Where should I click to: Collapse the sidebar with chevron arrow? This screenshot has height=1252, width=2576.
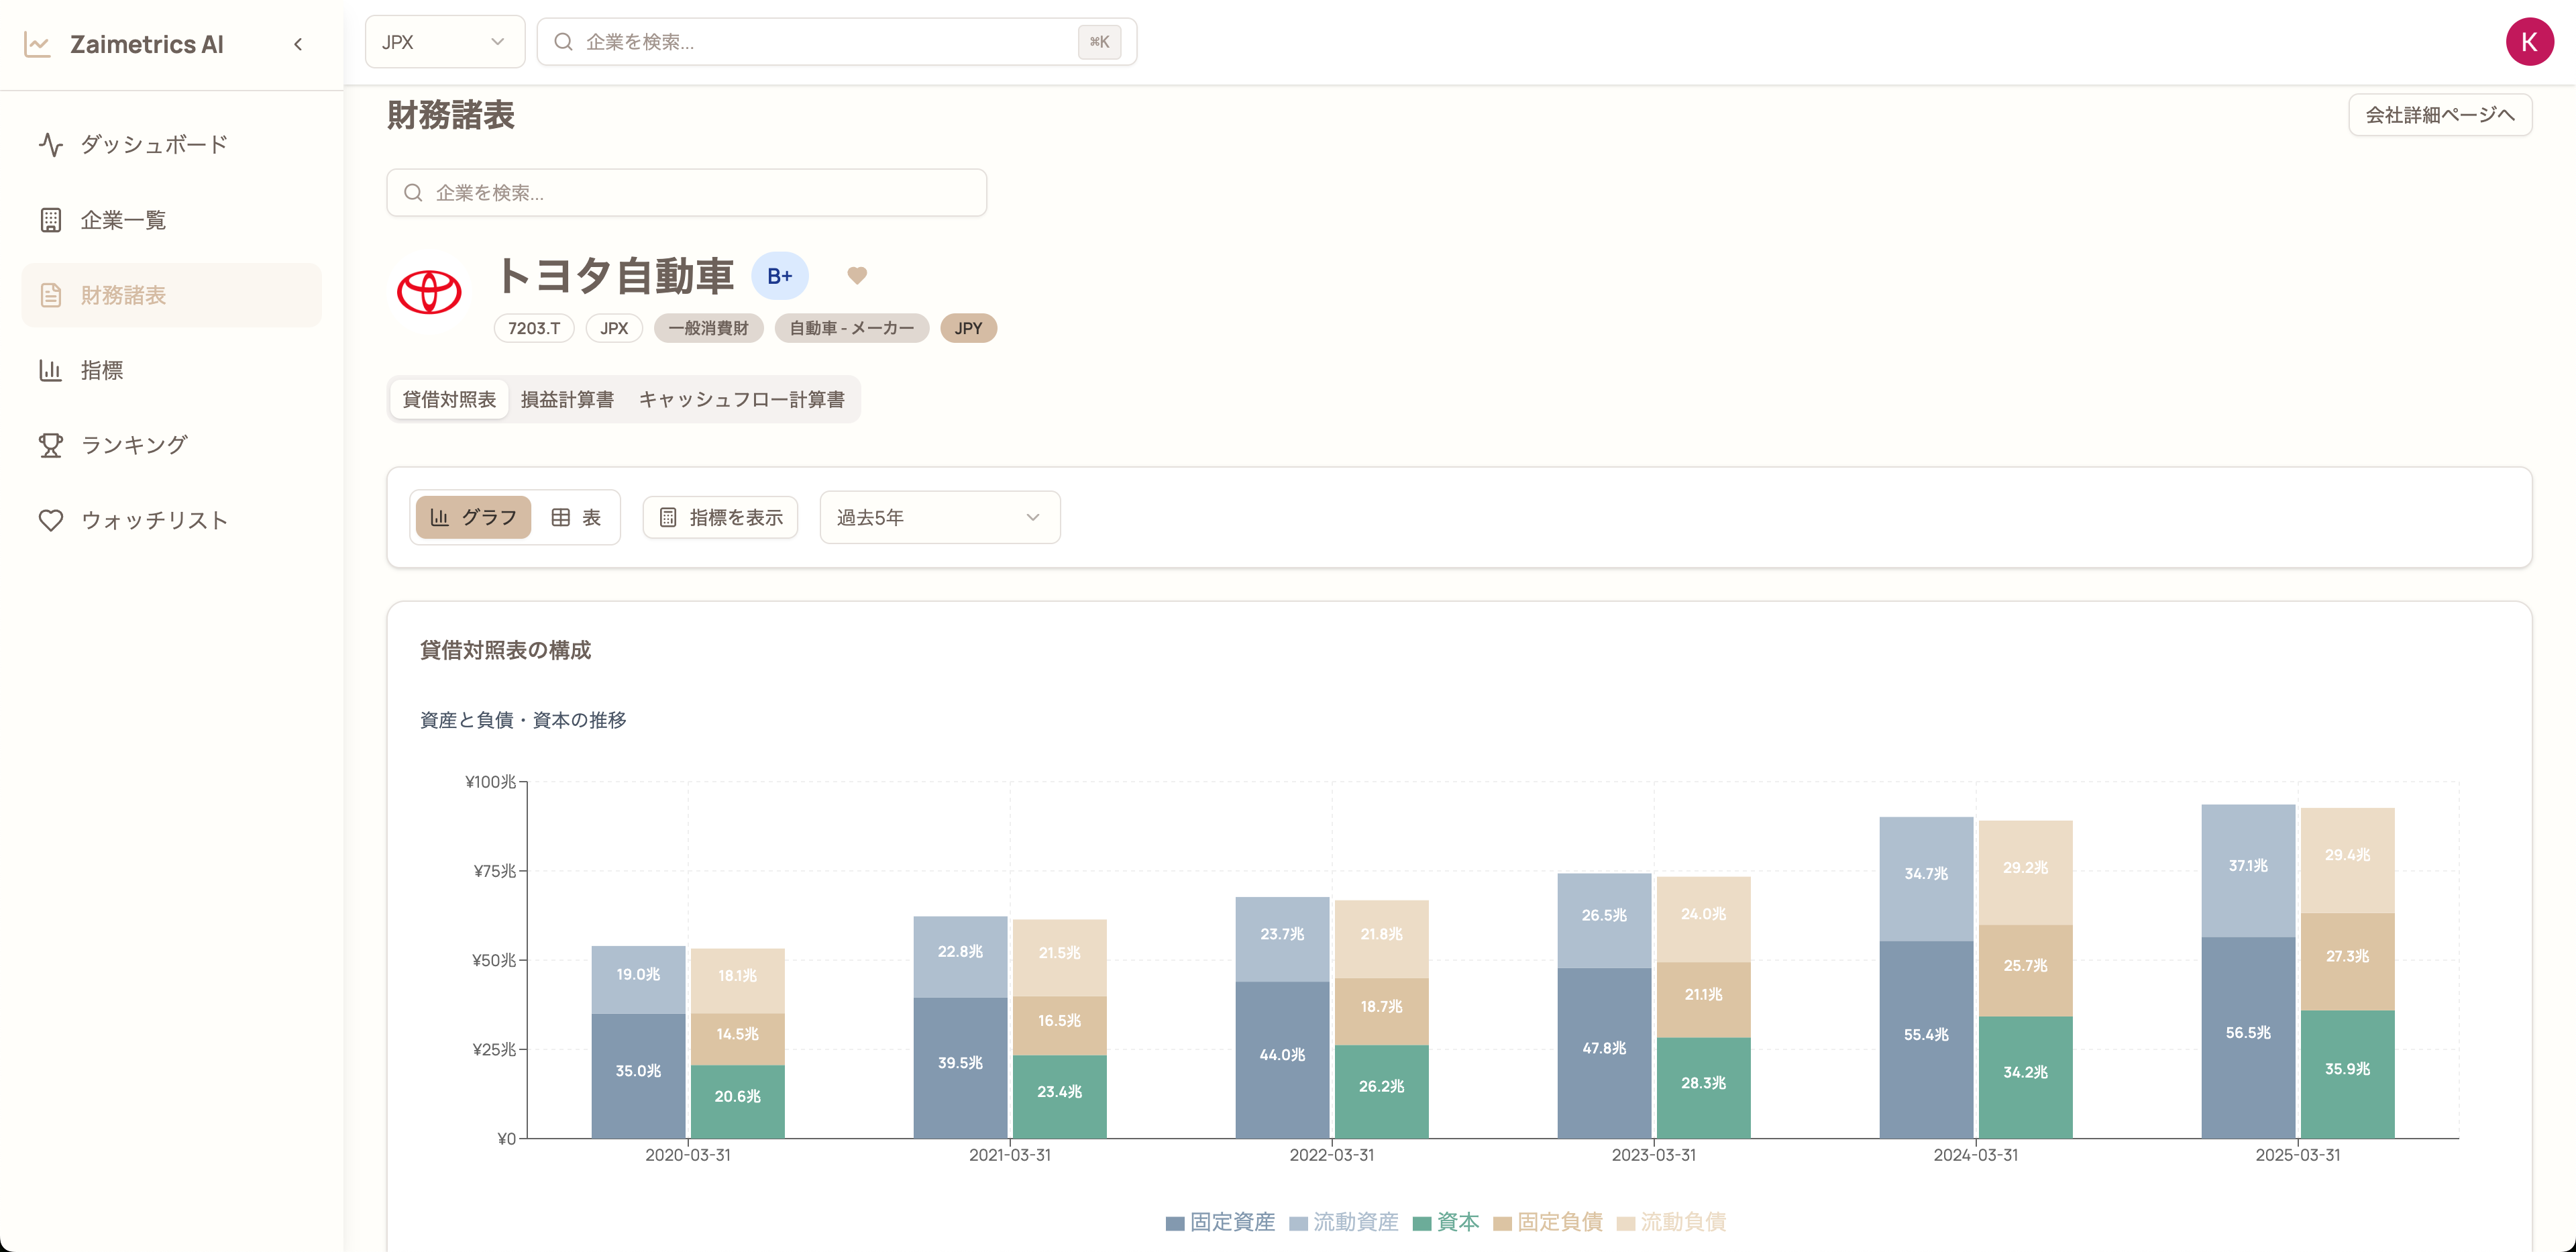pyautogui.click(x=298, y=44)
